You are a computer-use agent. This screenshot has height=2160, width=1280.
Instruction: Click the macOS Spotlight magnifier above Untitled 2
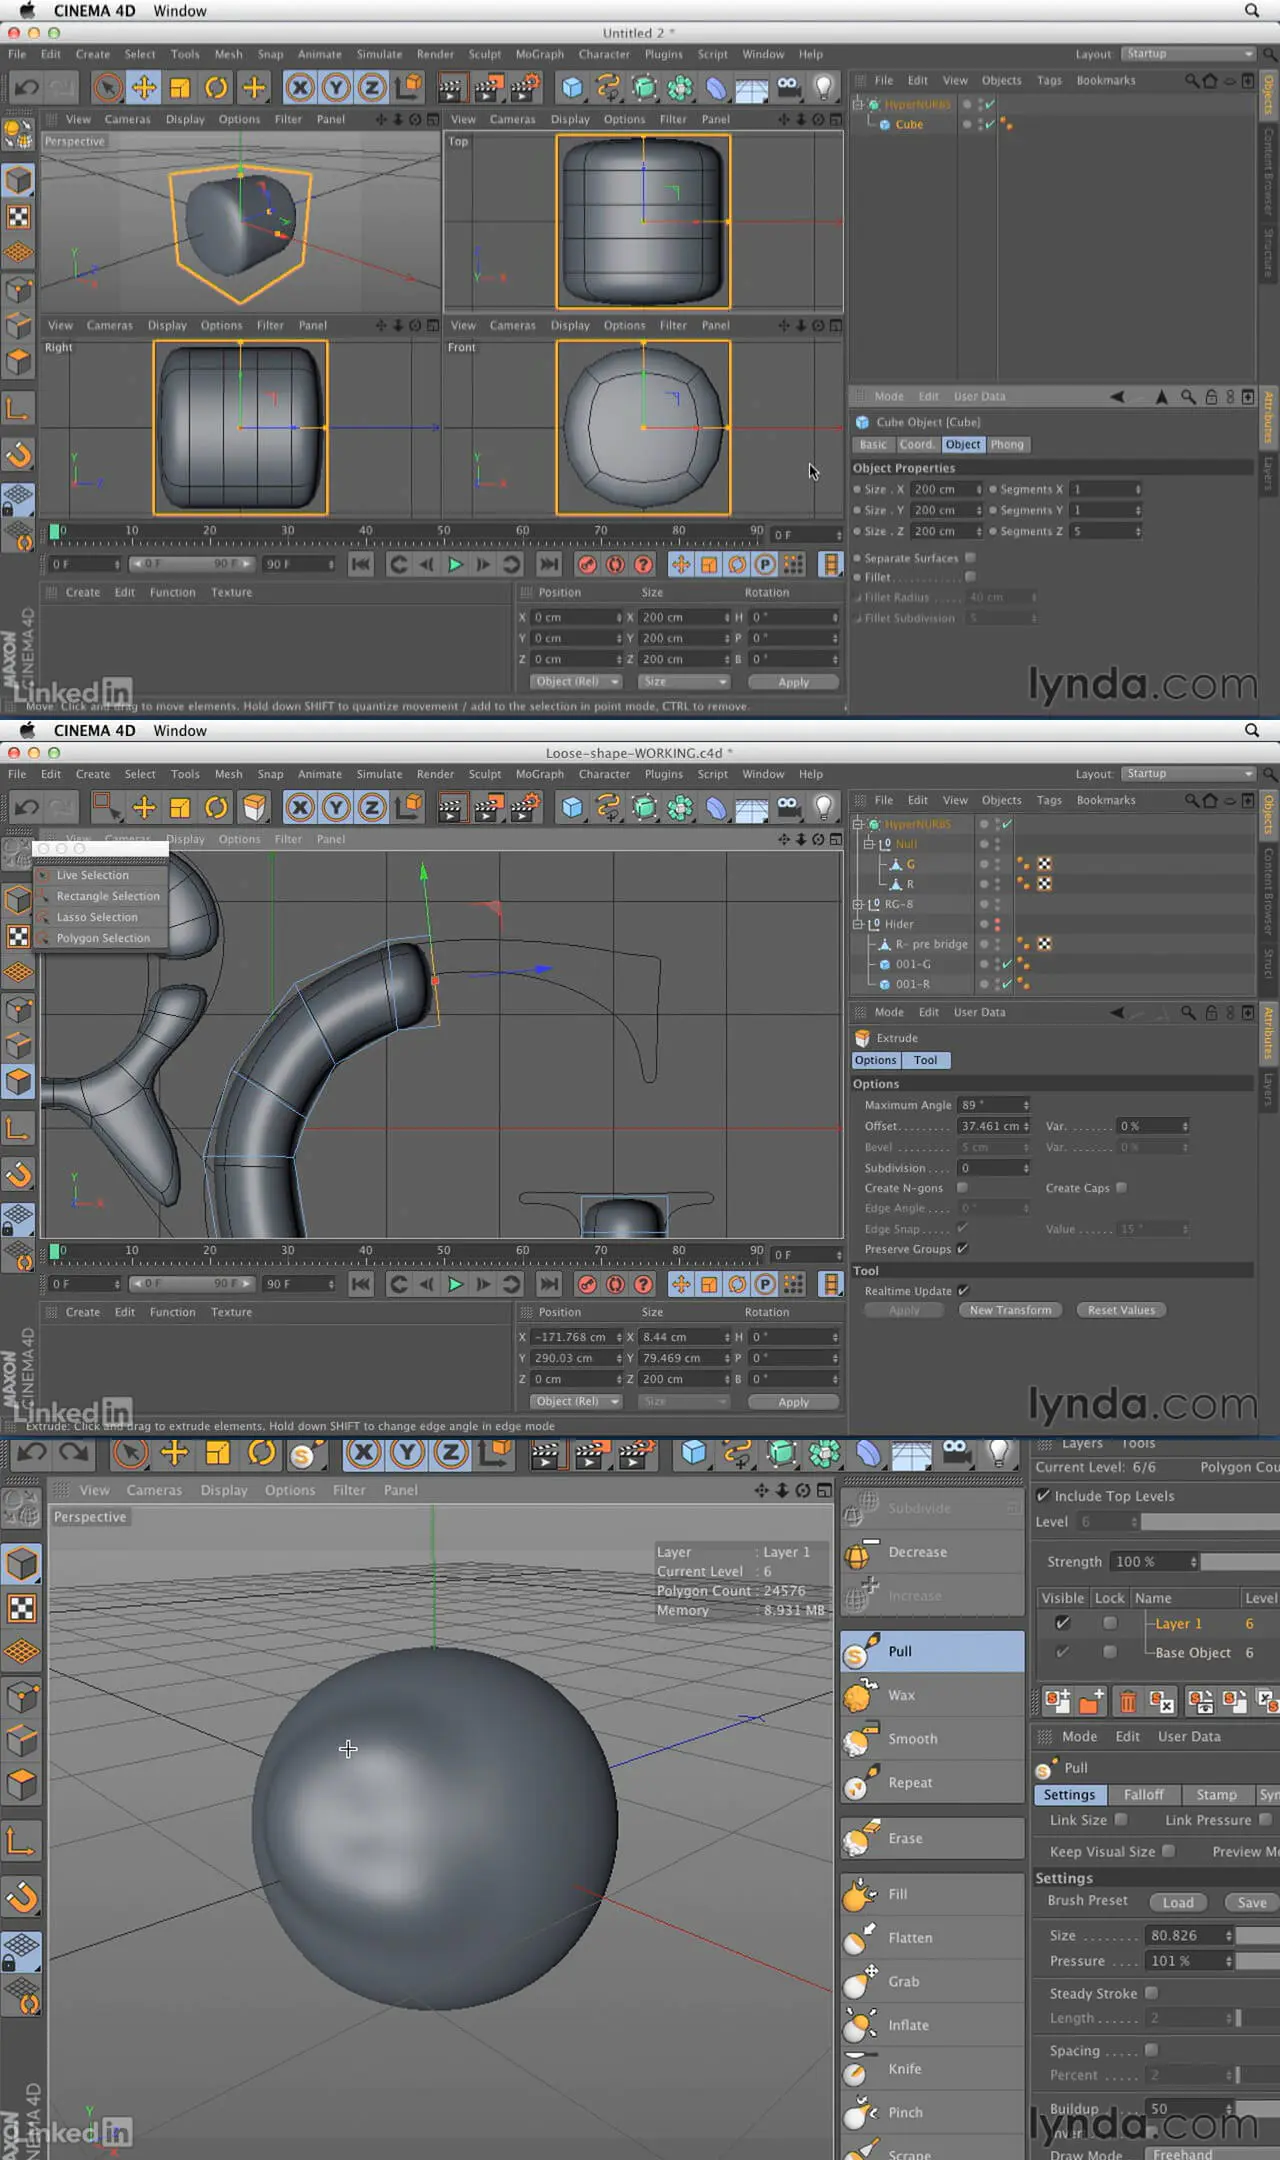1251,11
